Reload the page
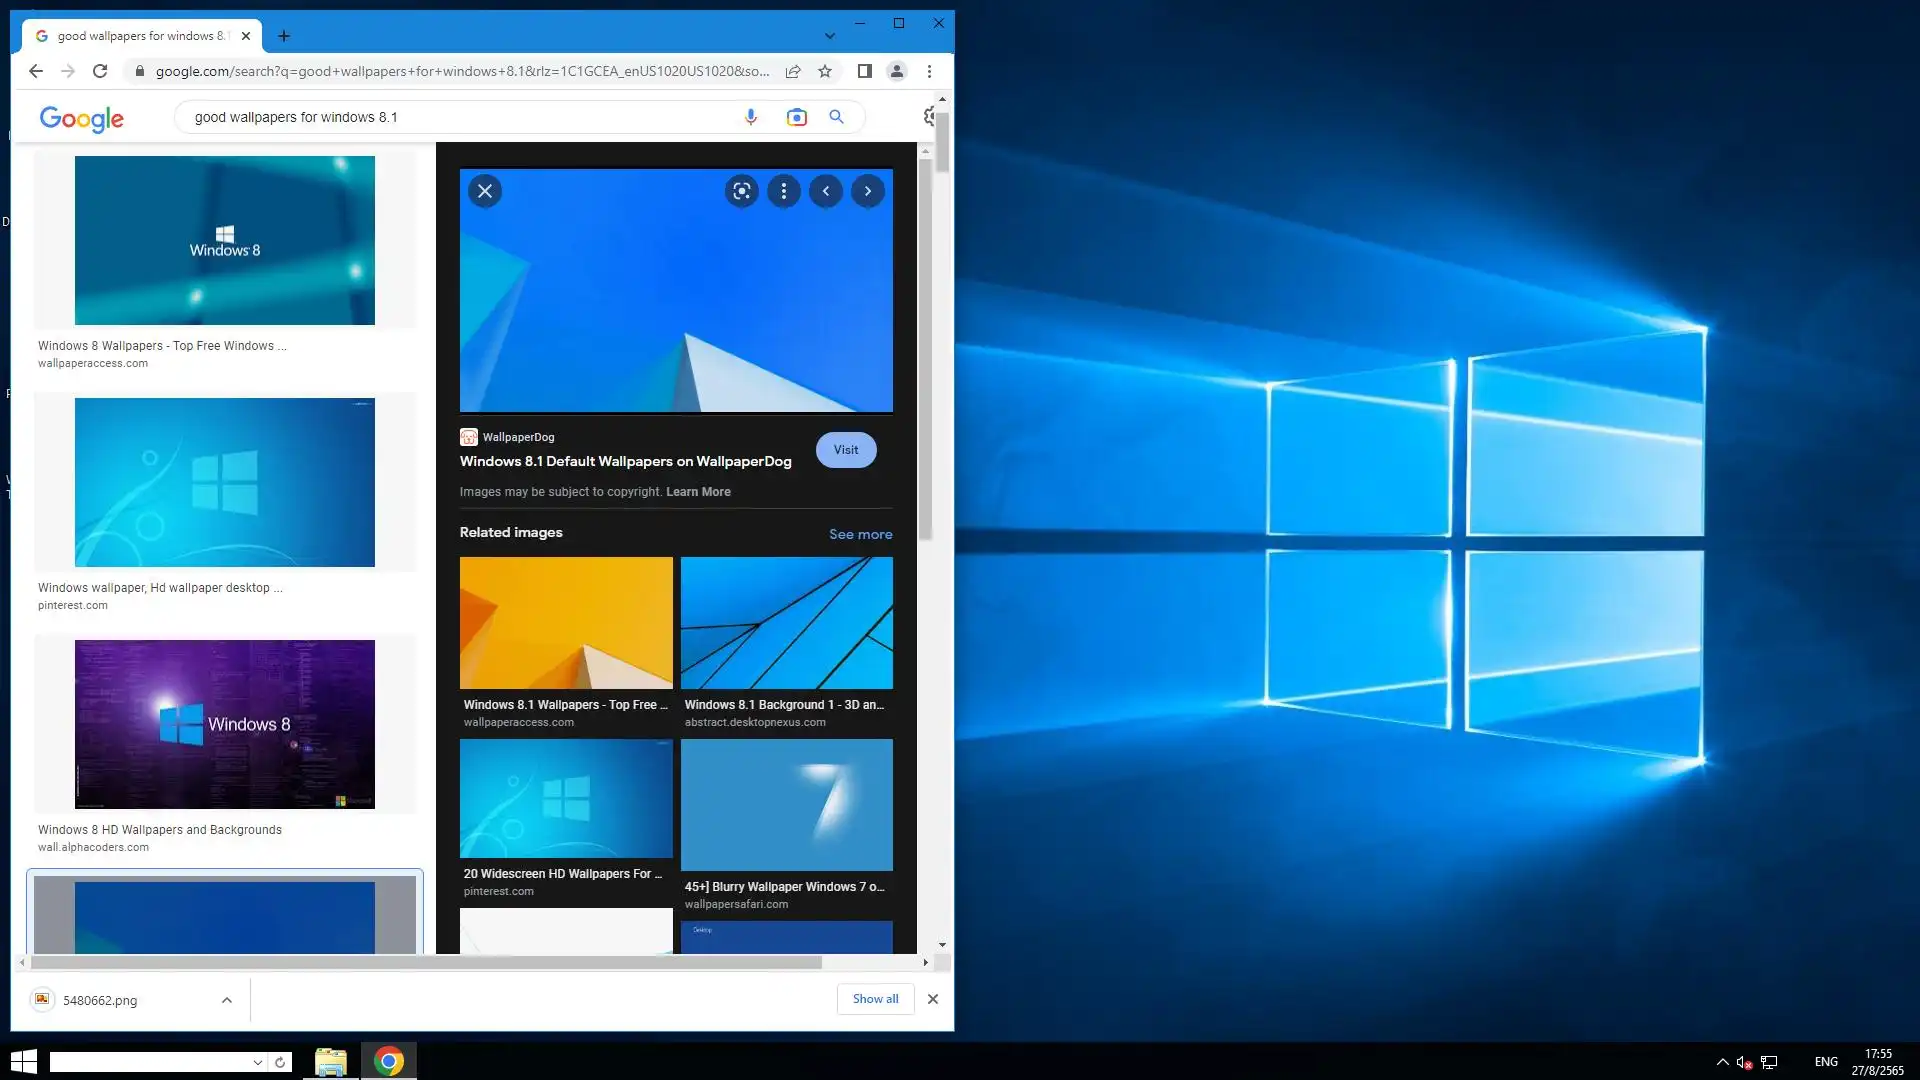Viewport: 1920px width, 1080px height. [x=100, y=71]
